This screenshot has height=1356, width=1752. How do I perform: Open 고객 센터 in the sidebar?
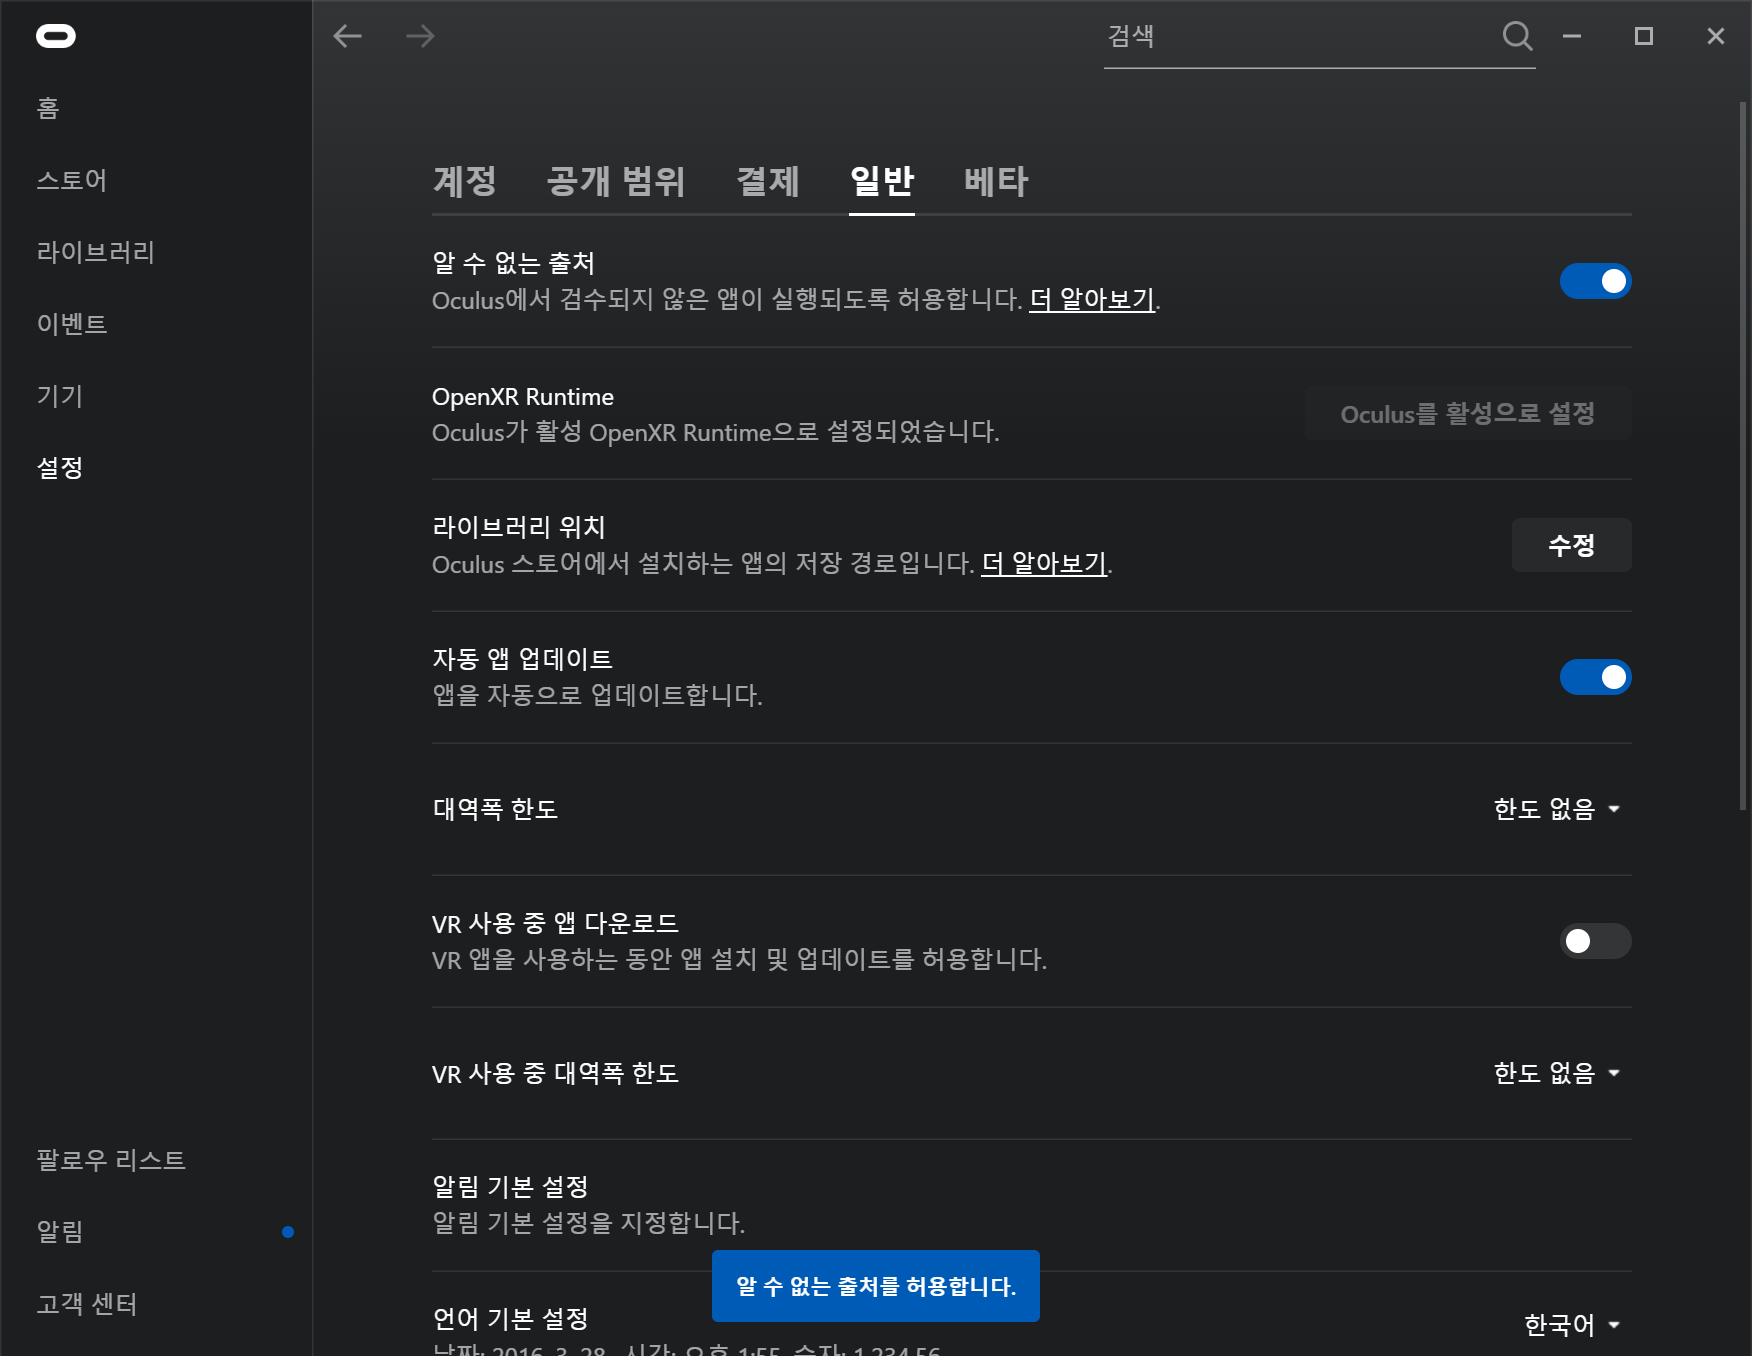pyautogui.click(x=87, y=1304)
